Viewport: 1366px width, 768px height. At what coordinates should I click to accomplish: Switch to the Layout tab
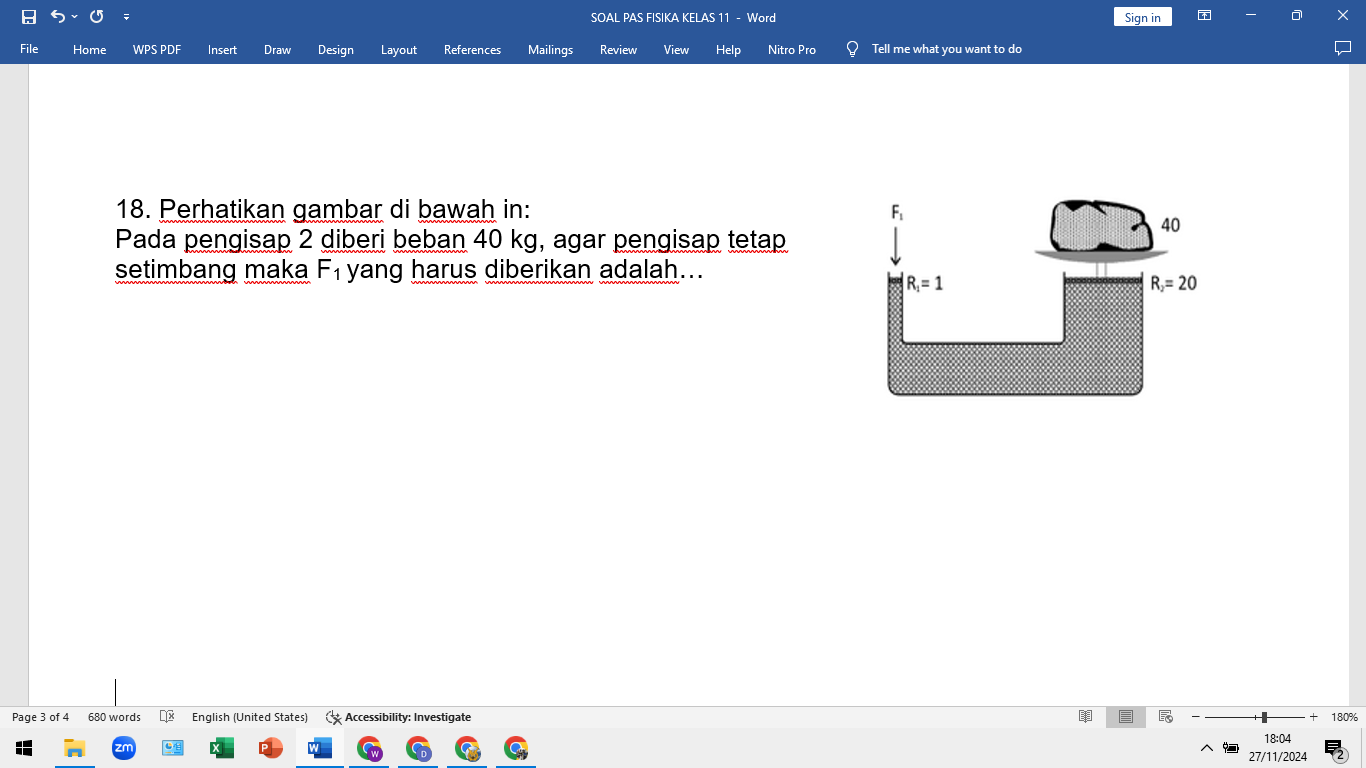click(399, 49)
